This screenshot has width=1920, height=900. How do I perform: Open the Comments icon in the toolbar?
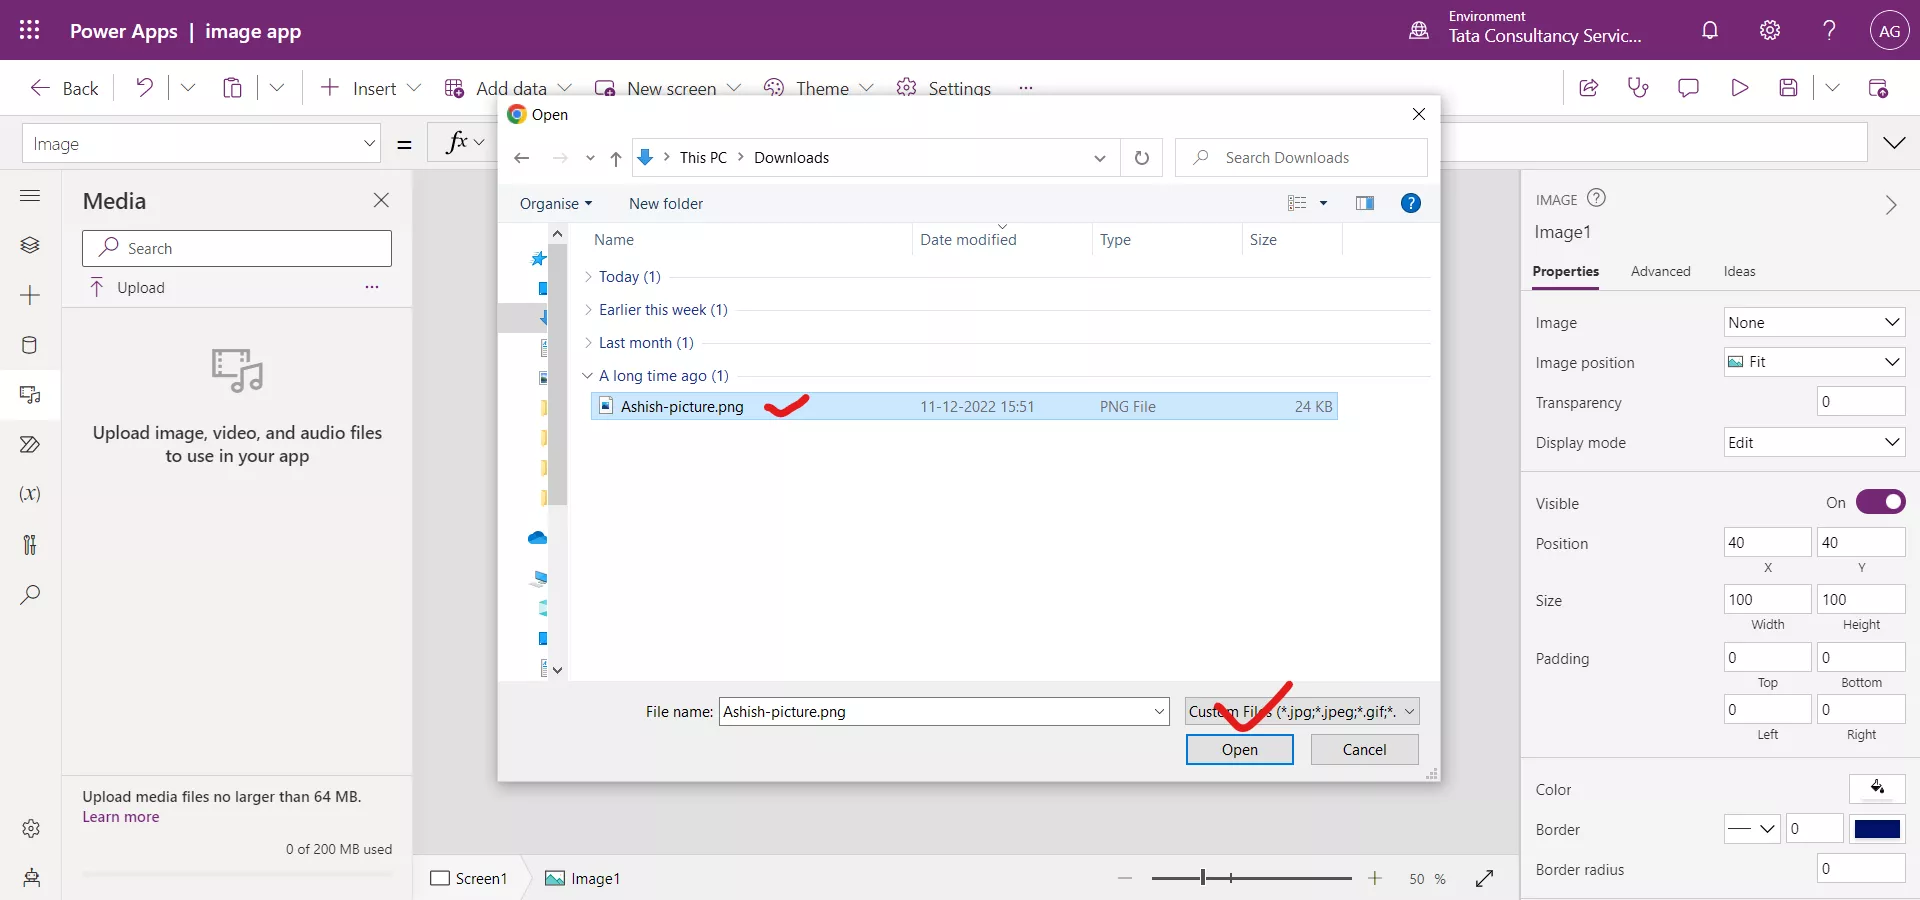click(x=1688, y=88)
